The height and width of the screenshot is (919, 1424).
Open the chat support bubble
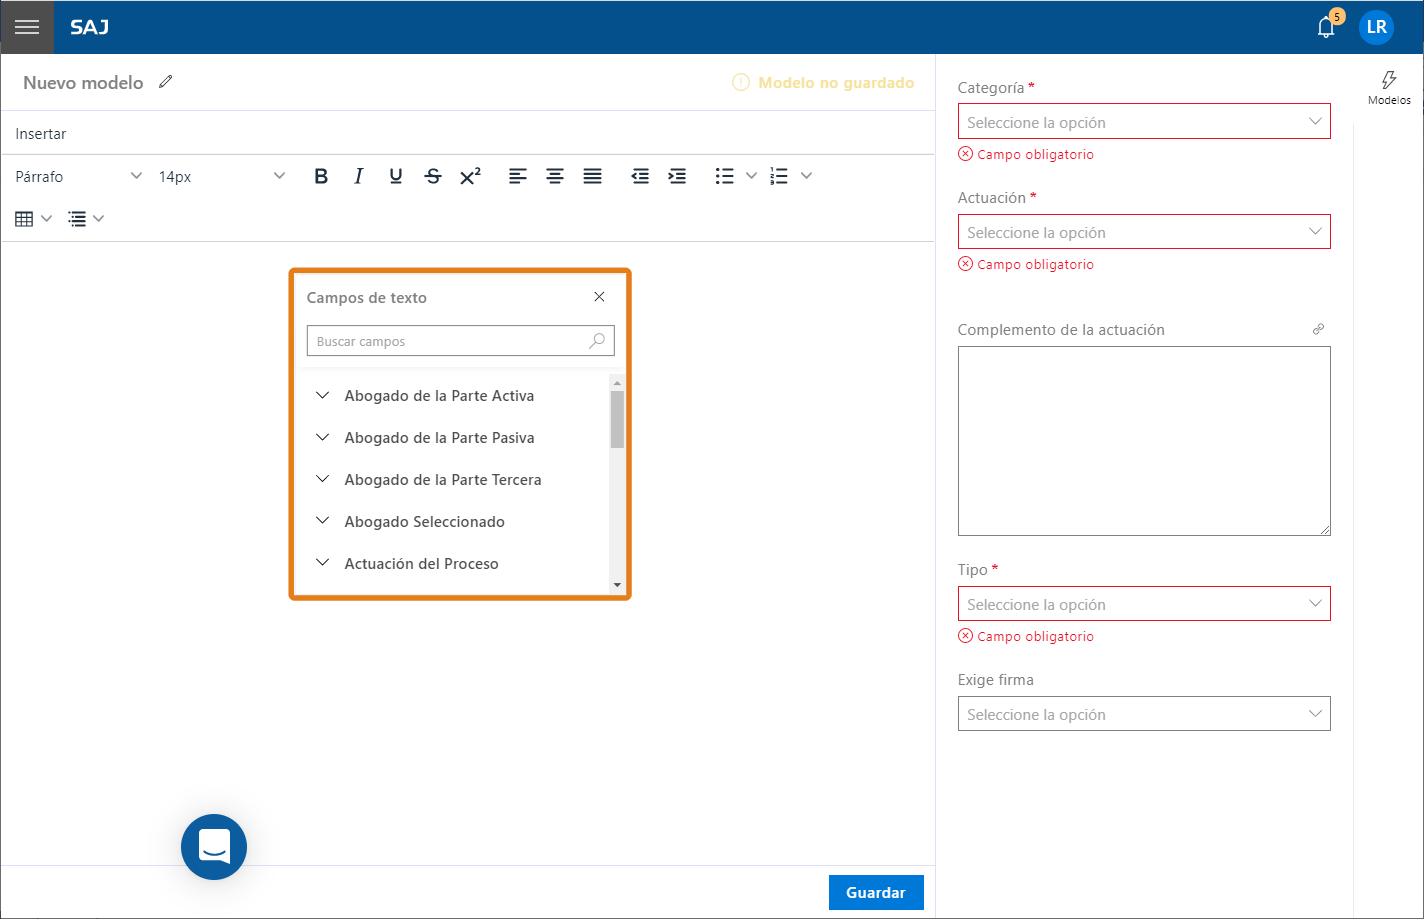point(214,847)
